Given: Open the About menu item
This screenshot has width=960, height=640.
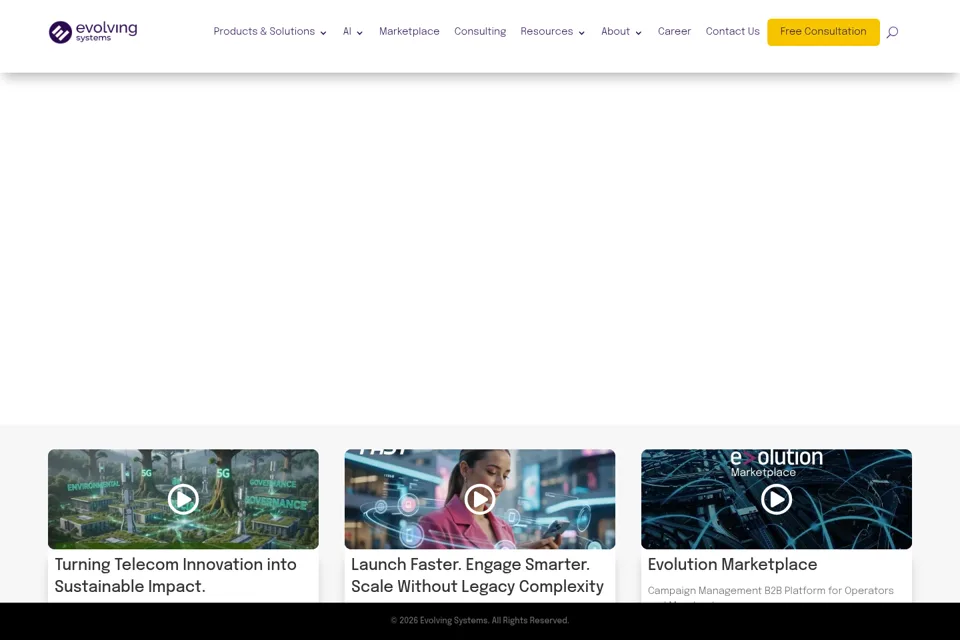Looking at the screenshot, I should (615, 31).
